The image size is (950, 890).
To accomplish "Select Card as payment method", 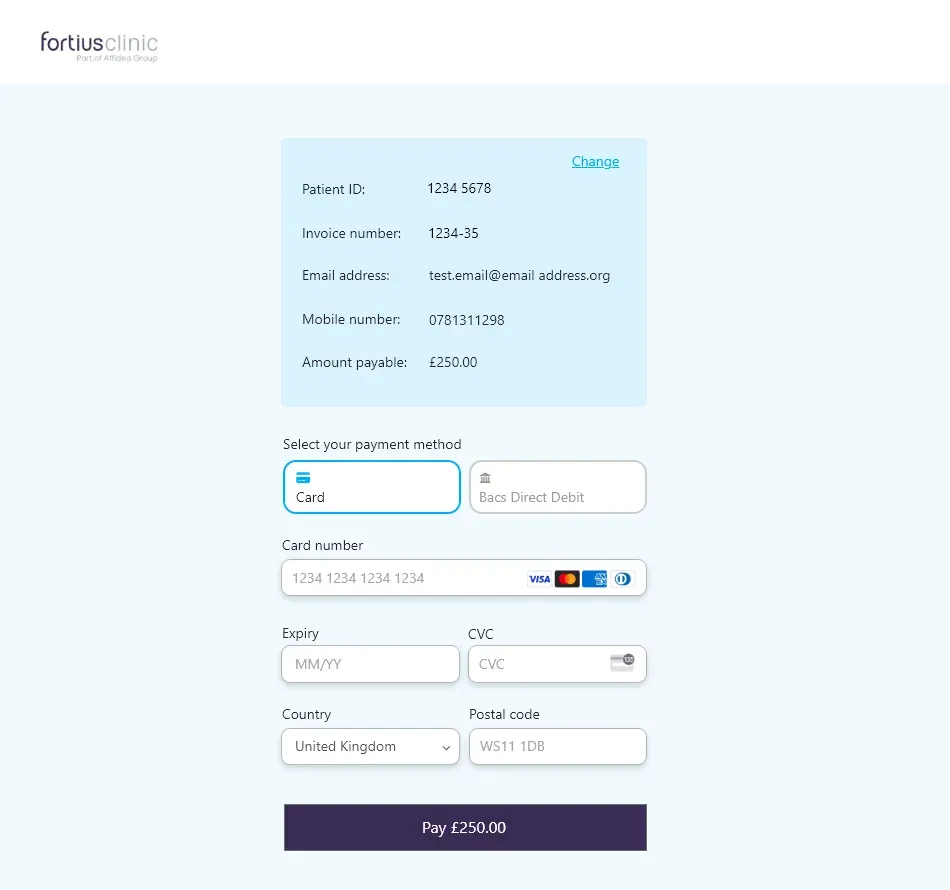I will click(371, 487).
